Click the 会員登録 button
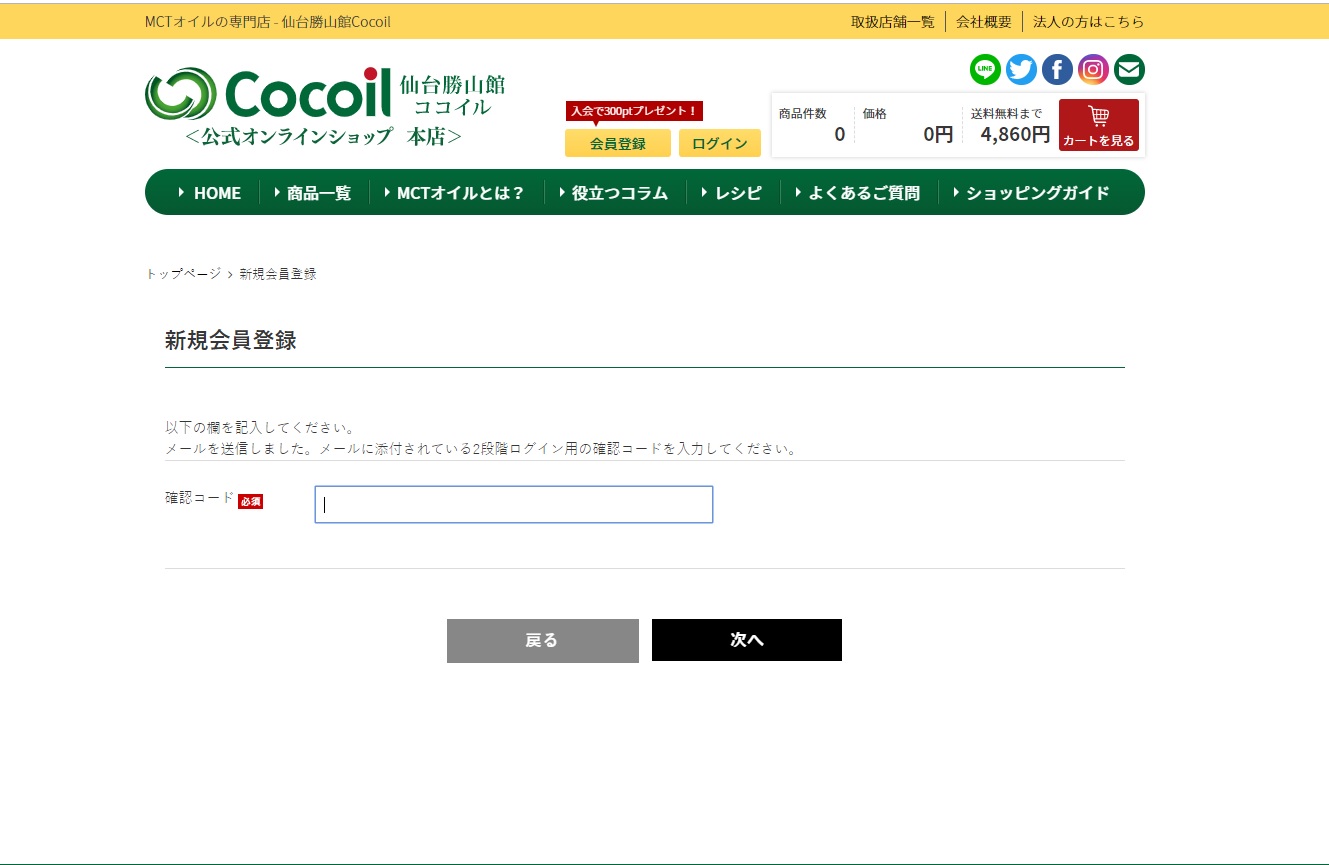Image resolution: width=1329 pixels, height=865 pixels. [x=617, y=143]
